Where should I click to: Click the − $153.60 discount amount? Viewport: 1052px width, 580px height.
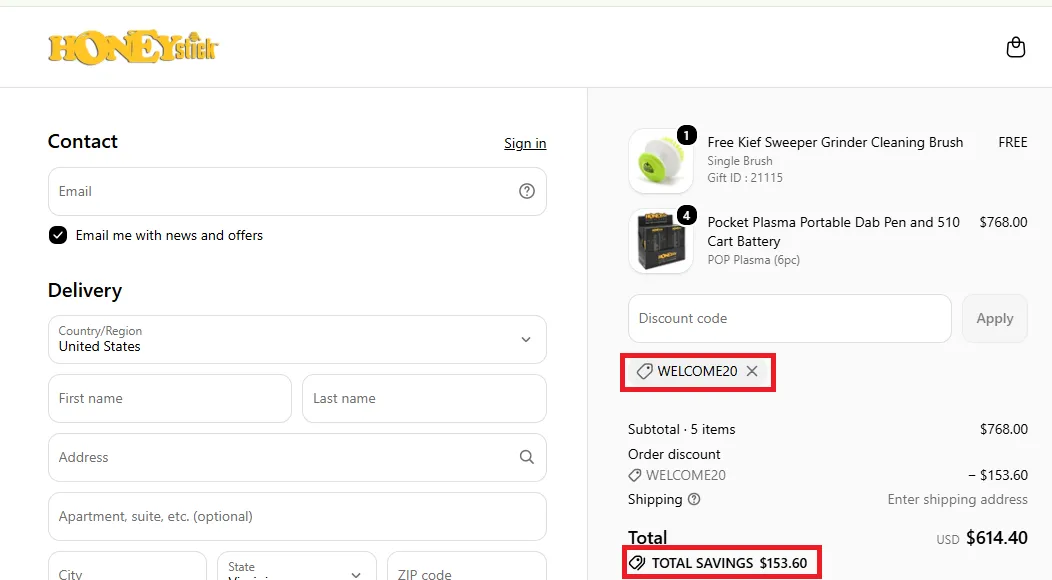coord(998,475)
